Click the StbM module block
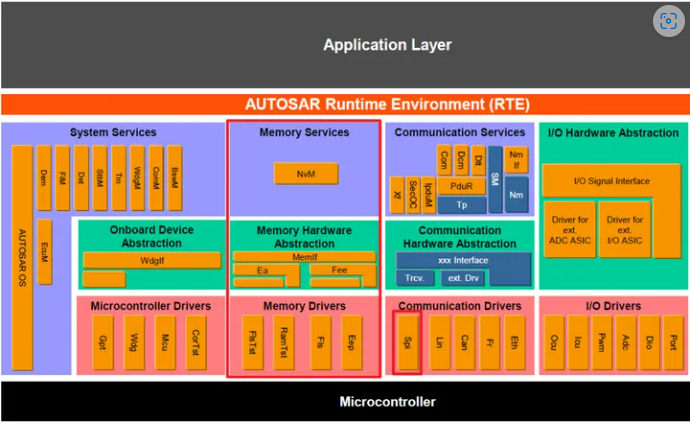 [100, 178]
